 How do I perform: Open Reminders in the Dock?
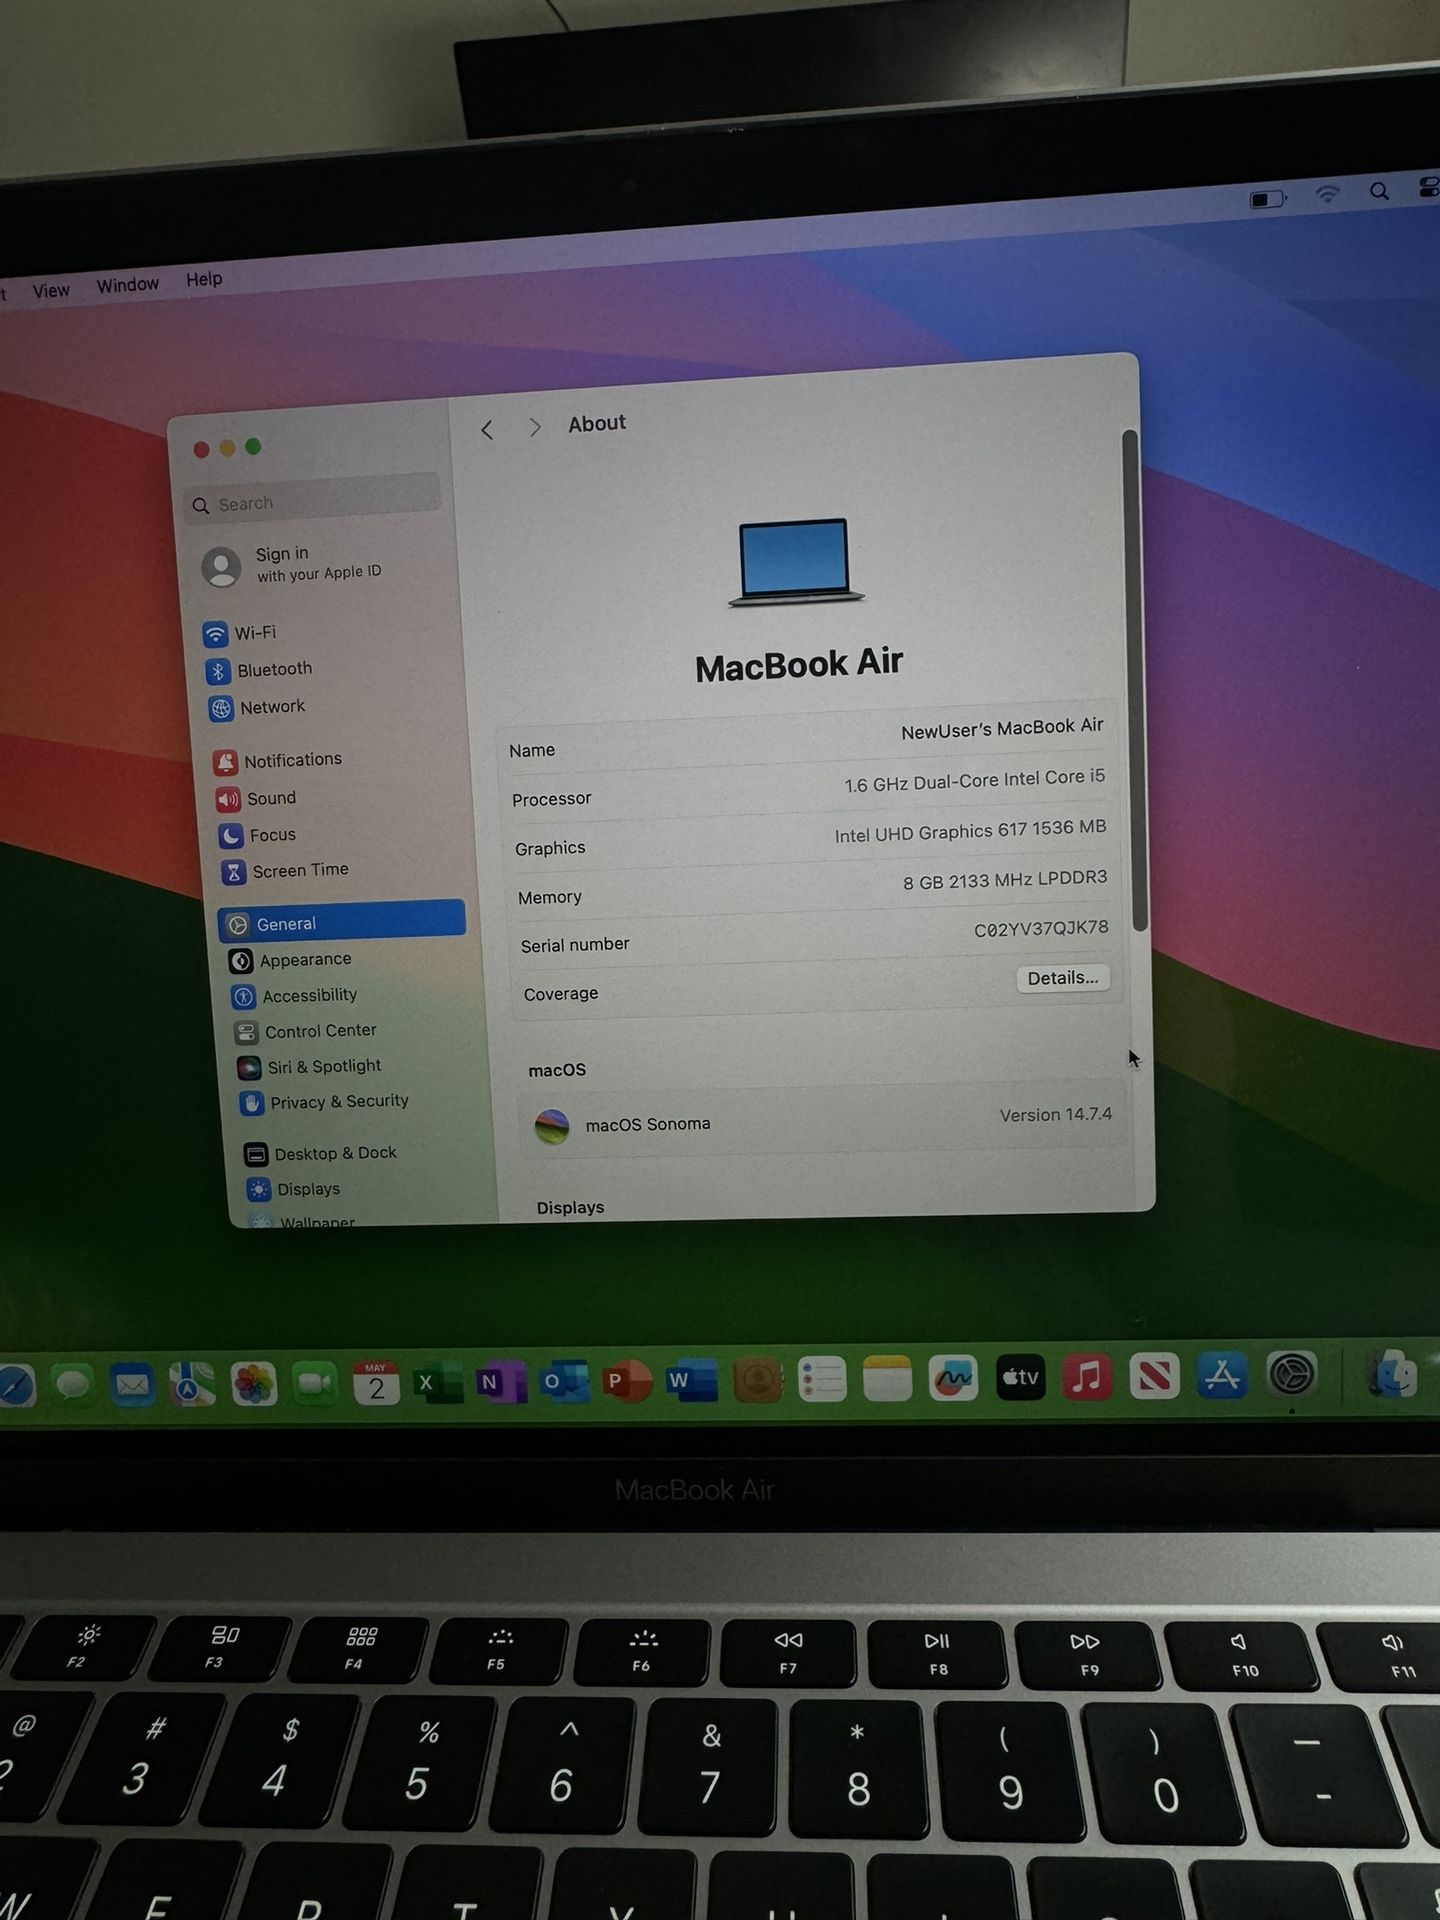[x=822, y=1380]
